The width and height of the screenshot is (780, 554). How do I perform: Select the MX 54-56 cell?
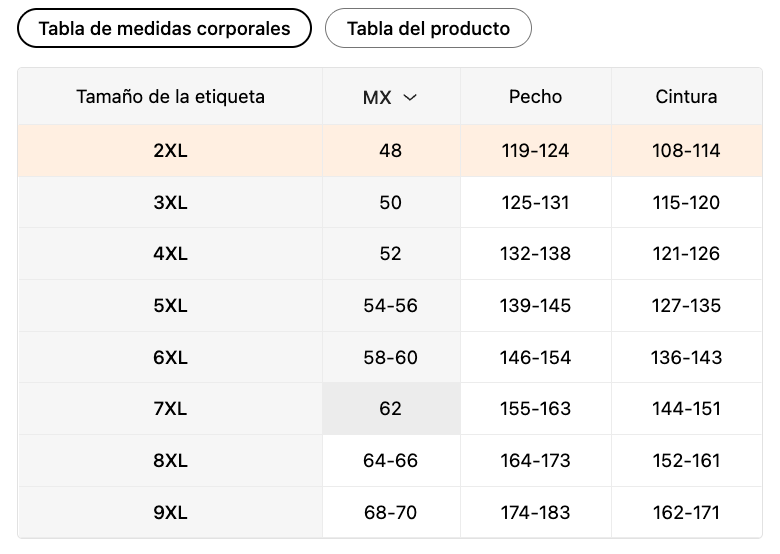pos(391,306)
